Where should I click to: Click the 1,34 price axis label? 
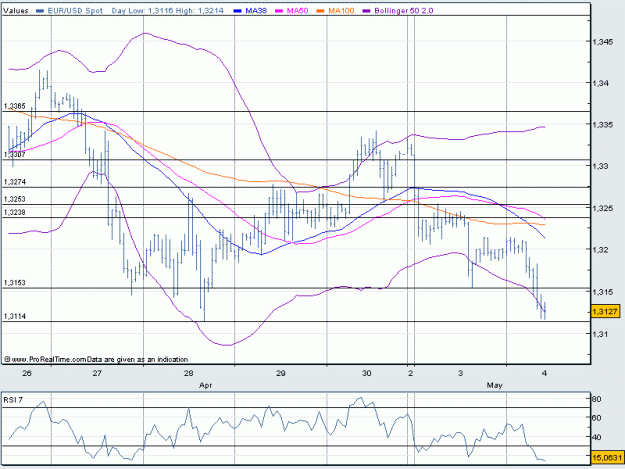pos(601,83)
